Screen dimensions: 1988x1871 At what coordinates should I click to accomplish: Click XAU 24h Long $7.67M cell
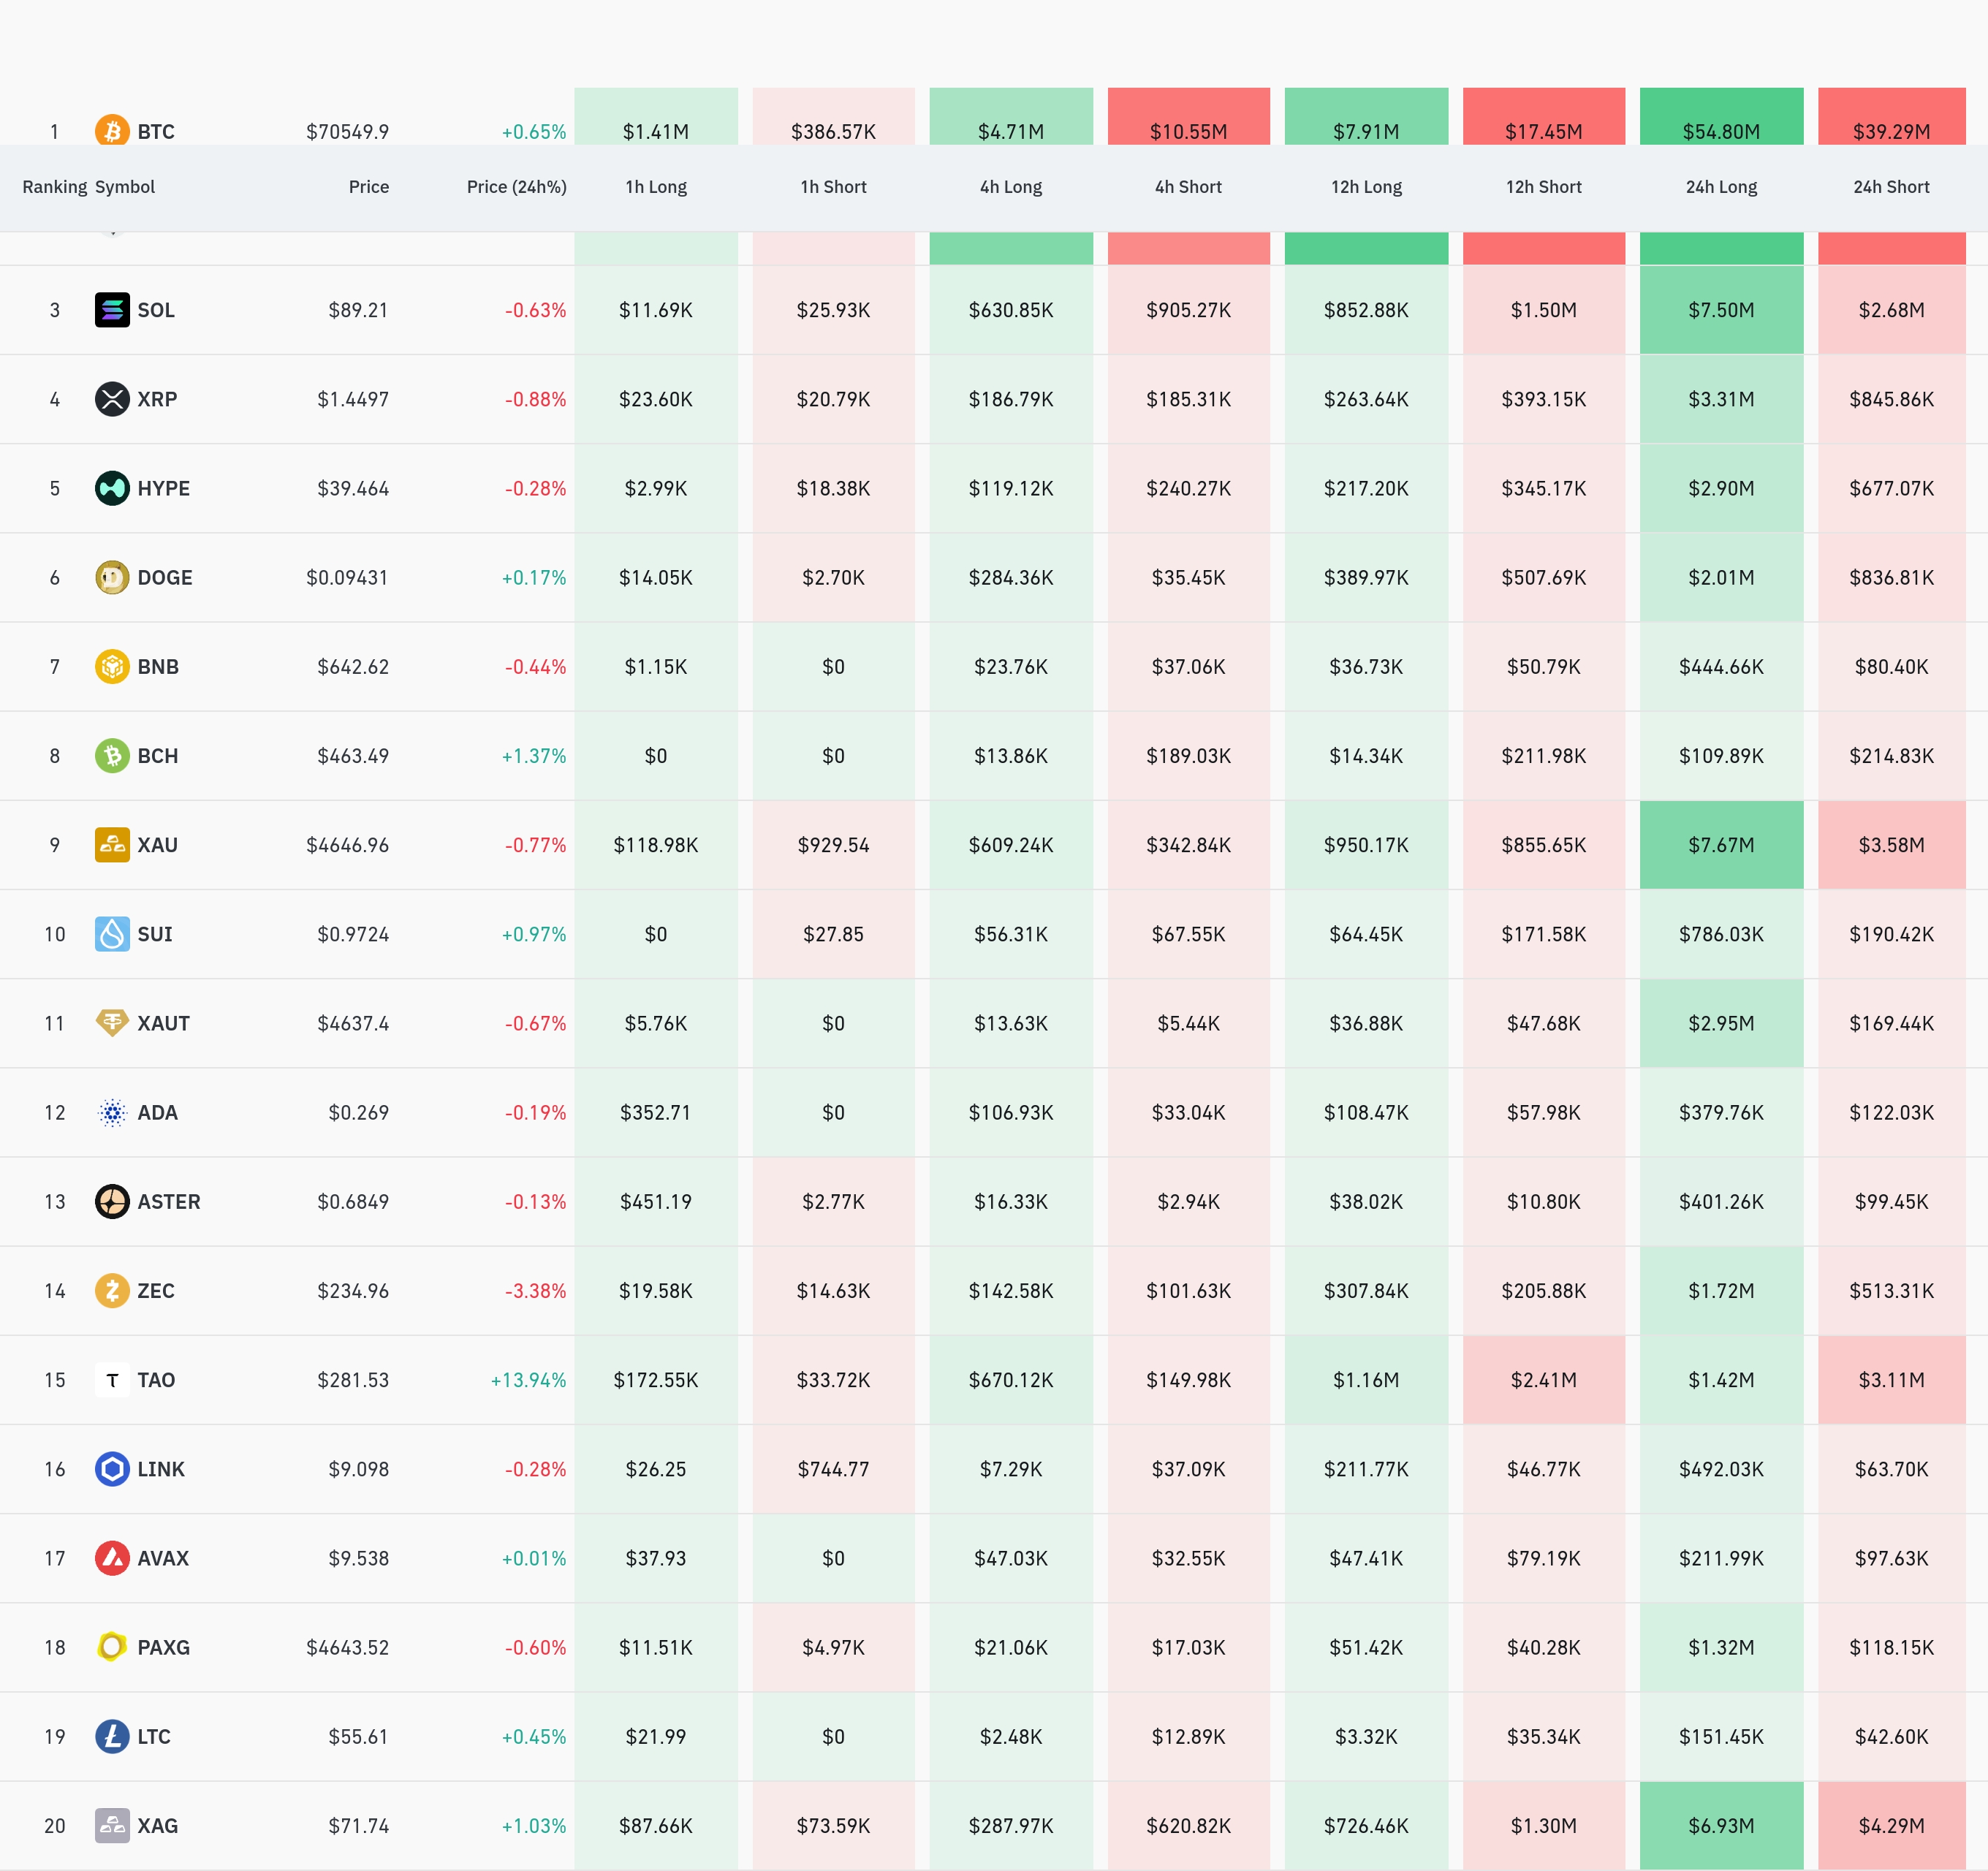1721,845
